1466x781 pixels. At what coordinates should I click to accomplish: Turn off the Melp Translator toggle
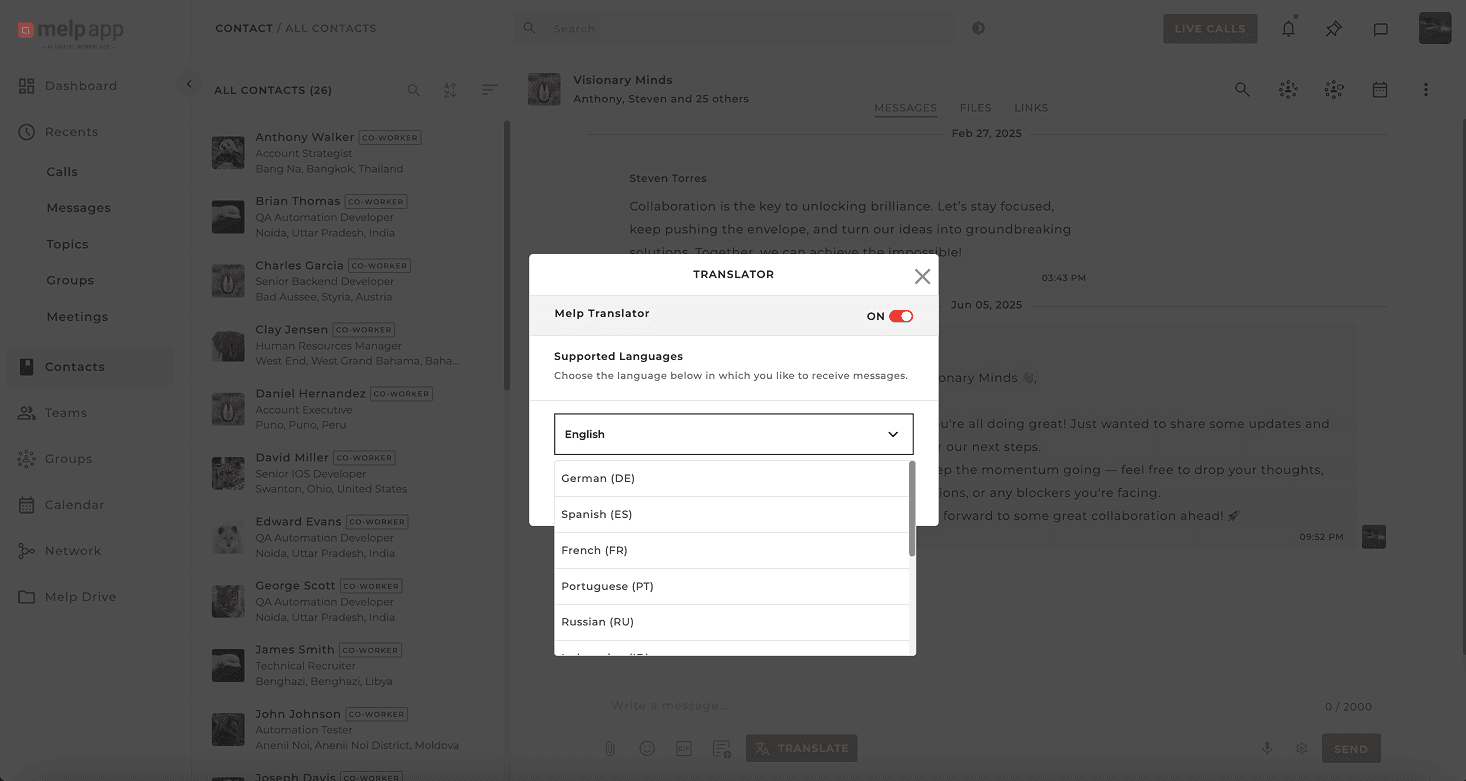(900, 316)
